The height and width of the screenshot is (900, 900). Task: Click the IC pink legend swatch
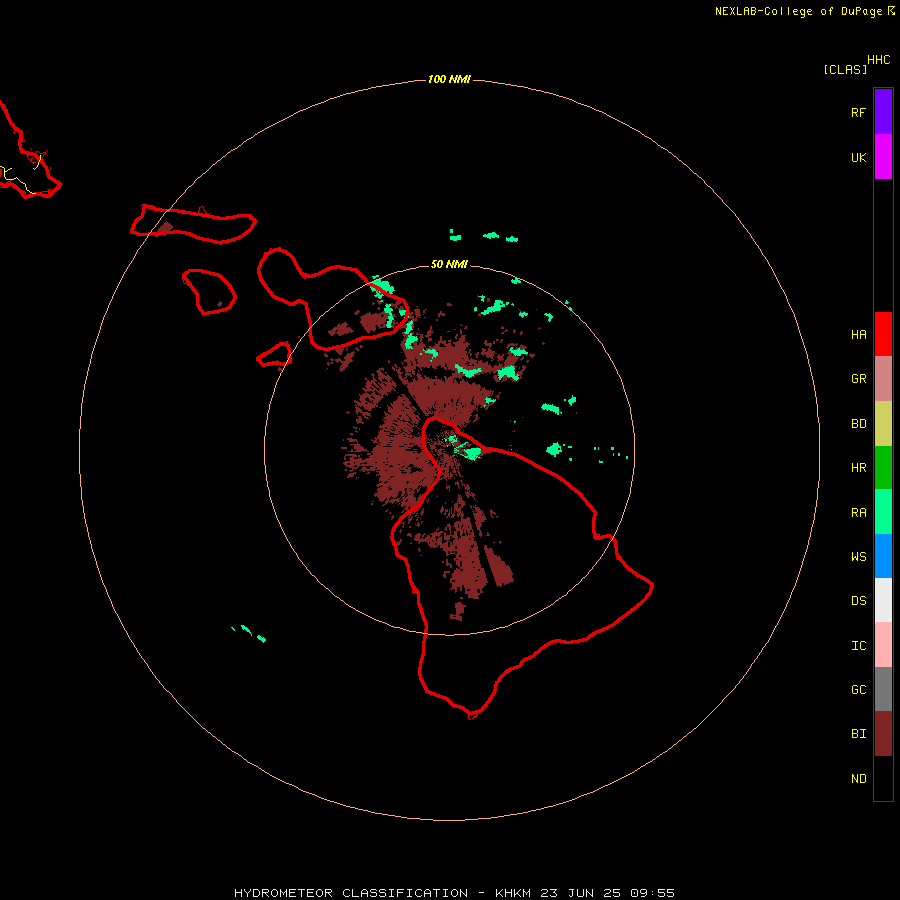pyautogui.click(x=883, y=645)
